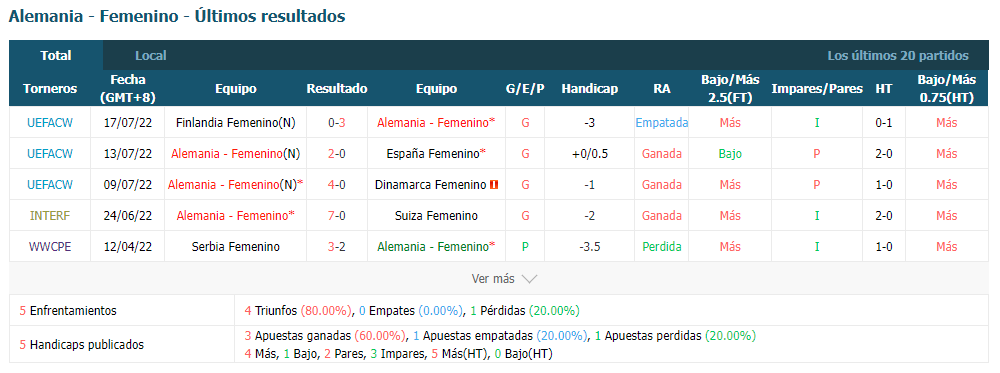Viewport: 1000px width, 373px height.
Task: Switch to the Local tab
Action: pyautogui.click(x=151, y=55)
